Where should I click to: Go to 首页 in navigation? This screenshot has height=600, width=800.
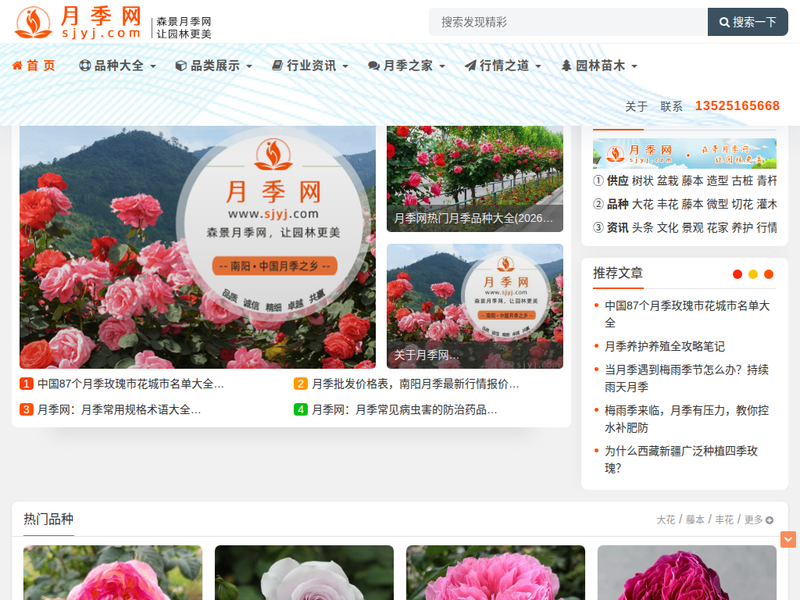[34, 65]
